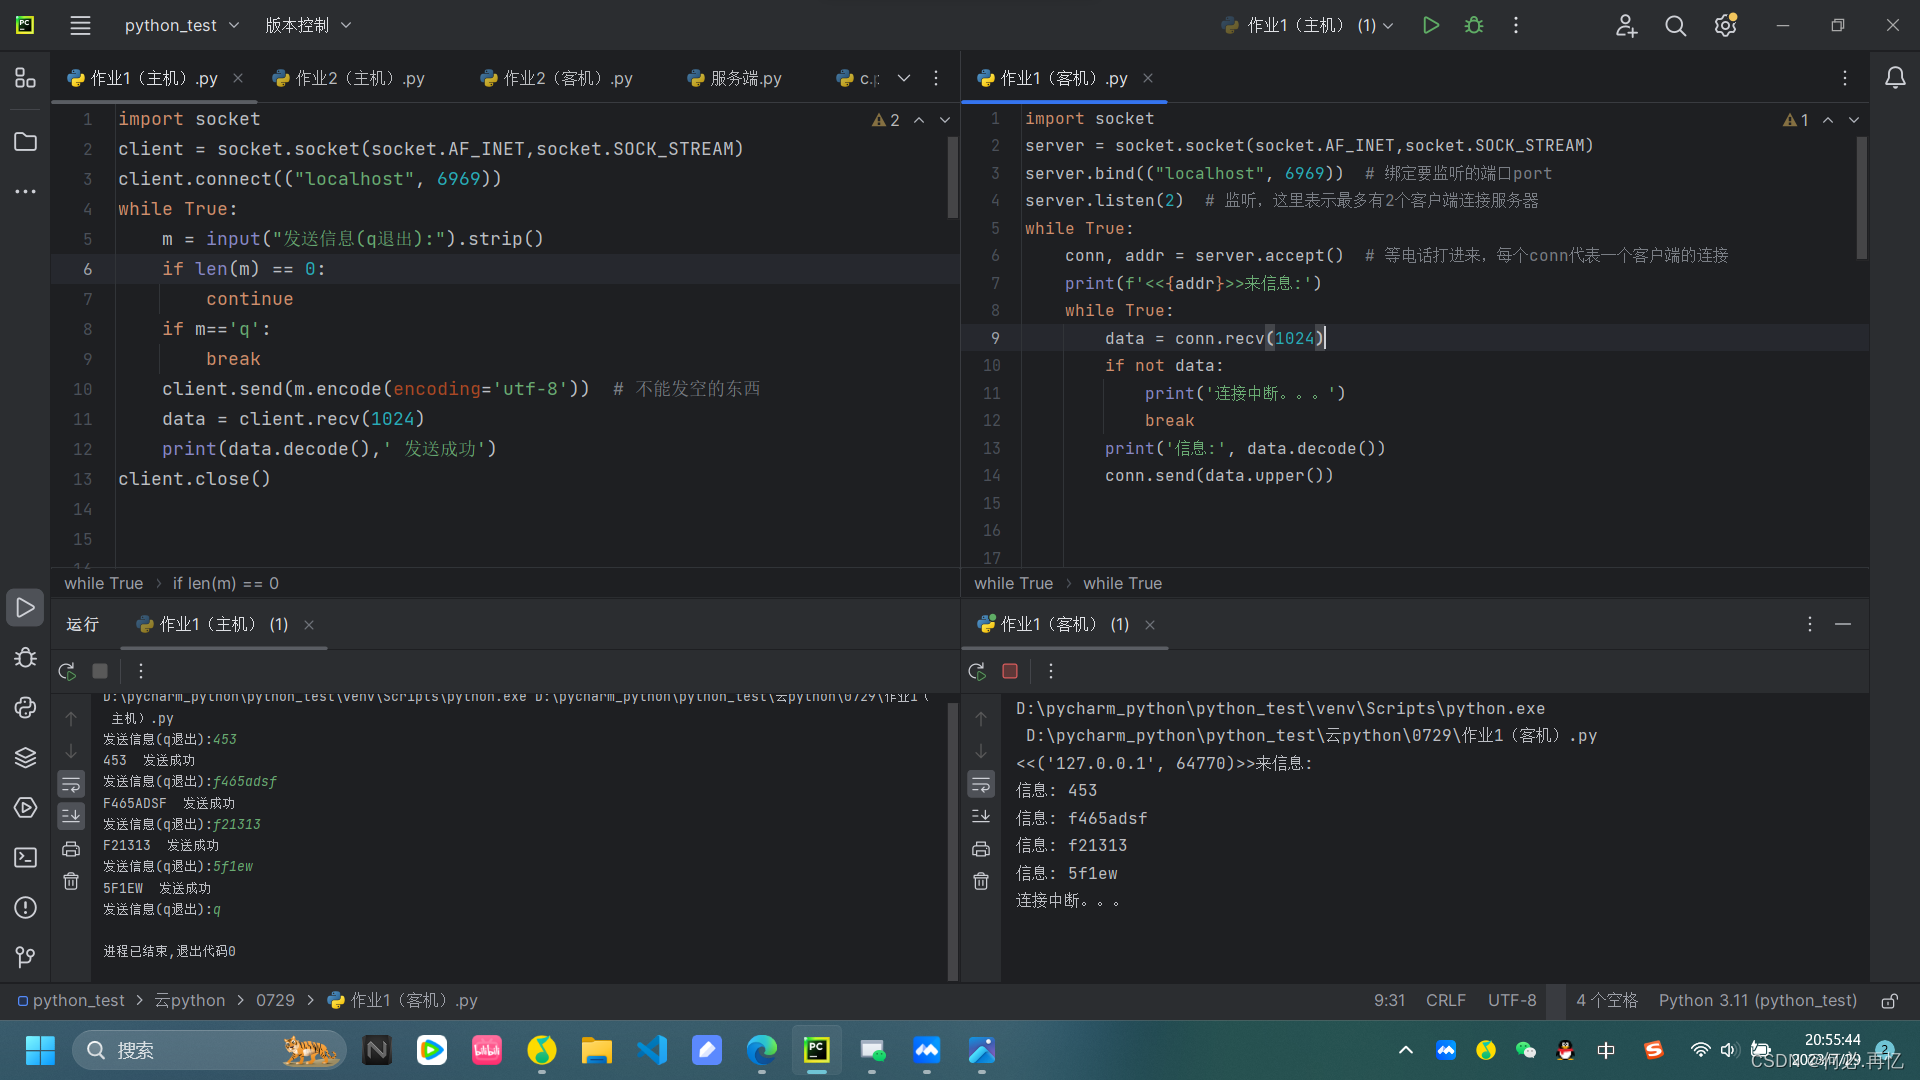Open the 作业1（主机）run configuration dropdown
Screen dimensions: 1920x1080
pos(1305,25)
